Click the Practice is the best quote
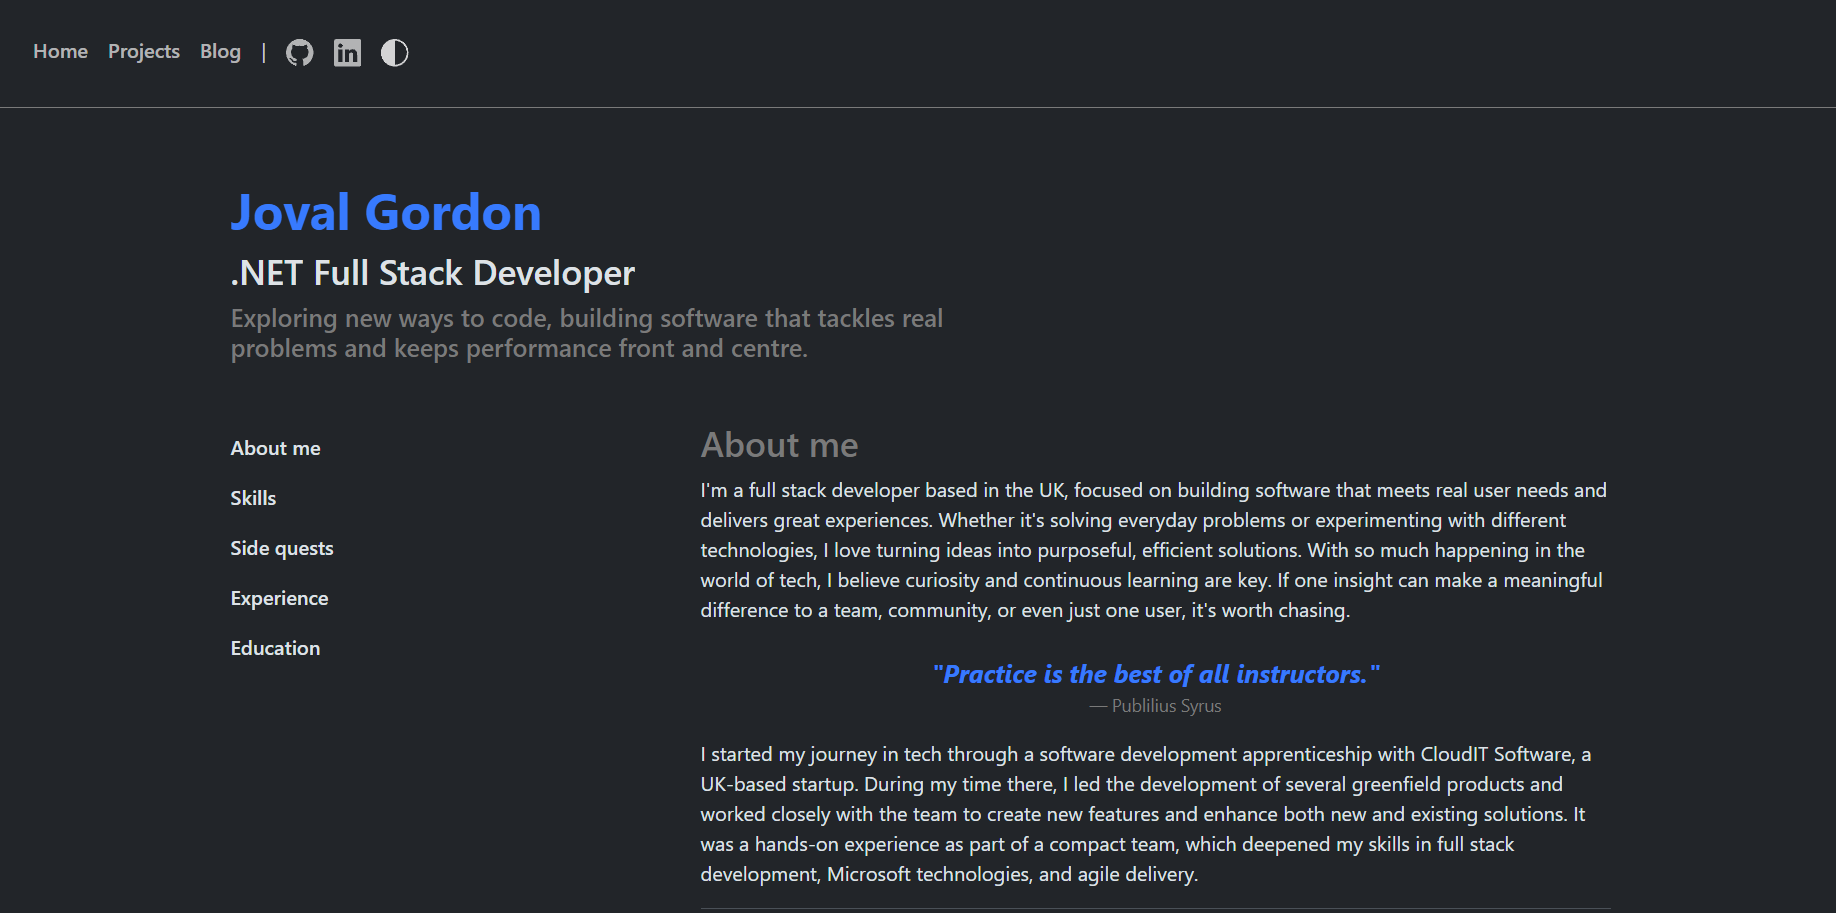 coord(1155,674)
